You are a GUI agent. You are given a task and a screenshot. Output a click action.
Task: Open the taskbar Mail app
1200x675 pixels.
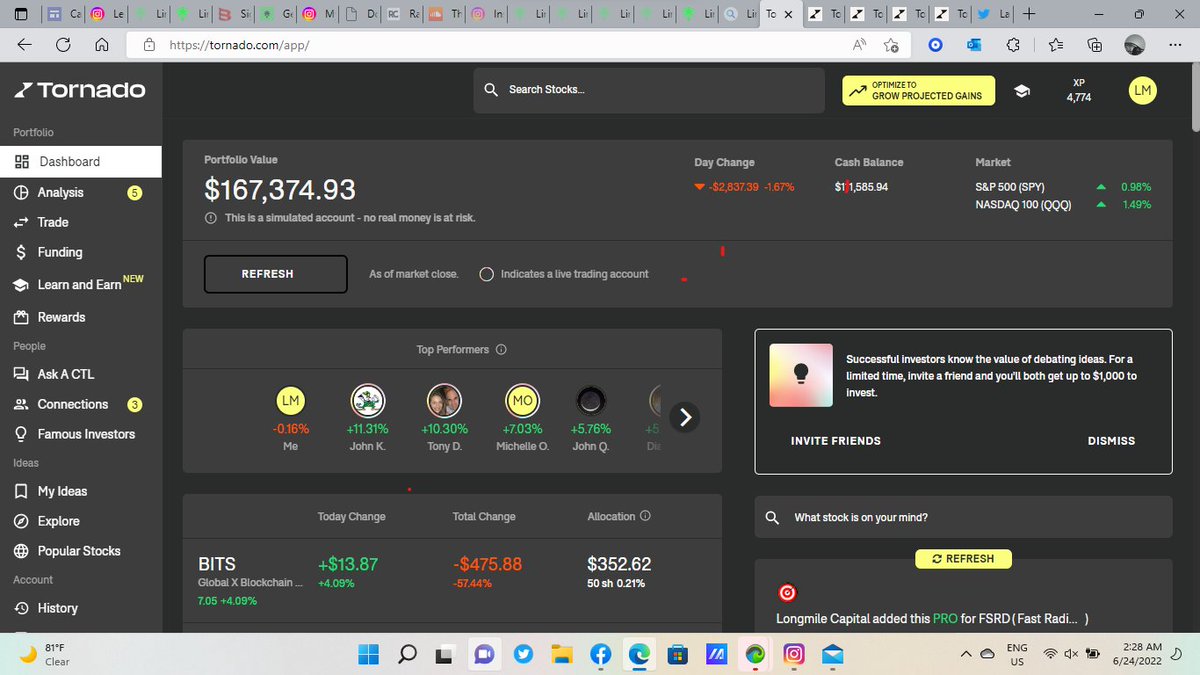click(x=832, y=653)
